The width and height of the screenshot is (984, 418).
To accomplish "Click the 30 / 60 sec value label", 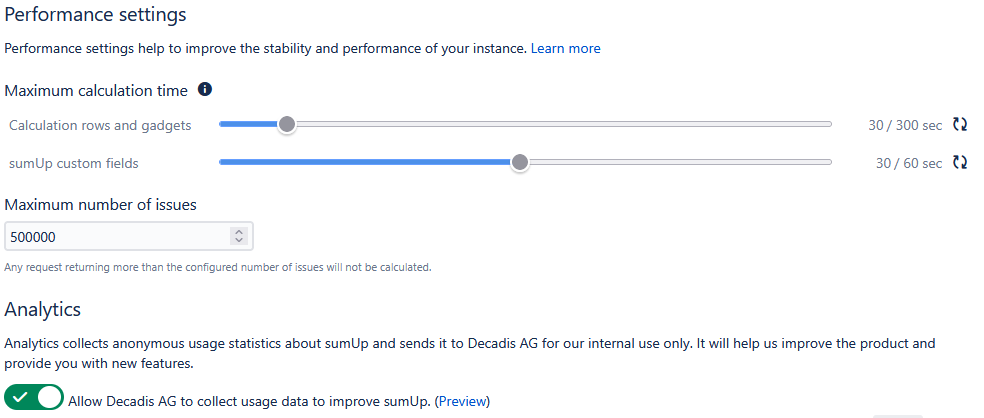I will [x=908, y=163].
